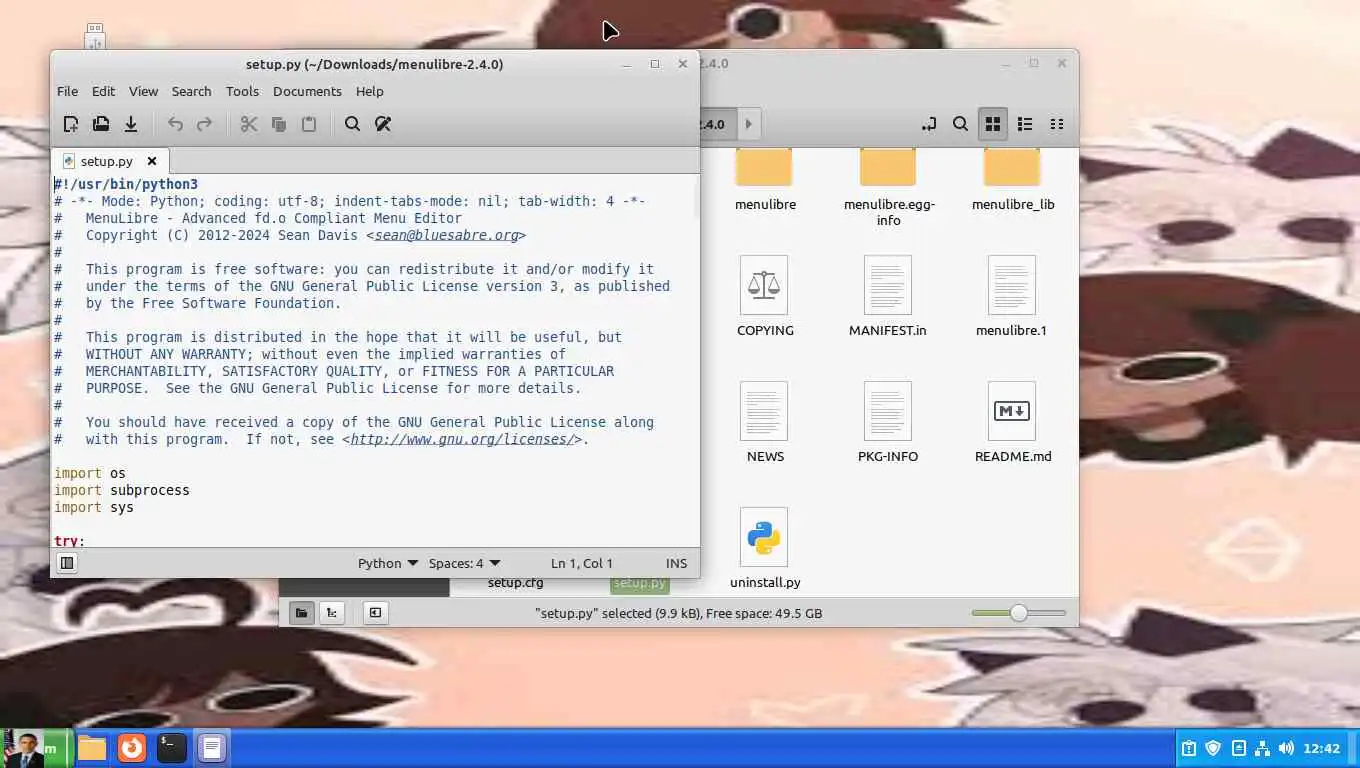Switch file manager to icon view
1360x768 pixels.
[x=993, y=124]
